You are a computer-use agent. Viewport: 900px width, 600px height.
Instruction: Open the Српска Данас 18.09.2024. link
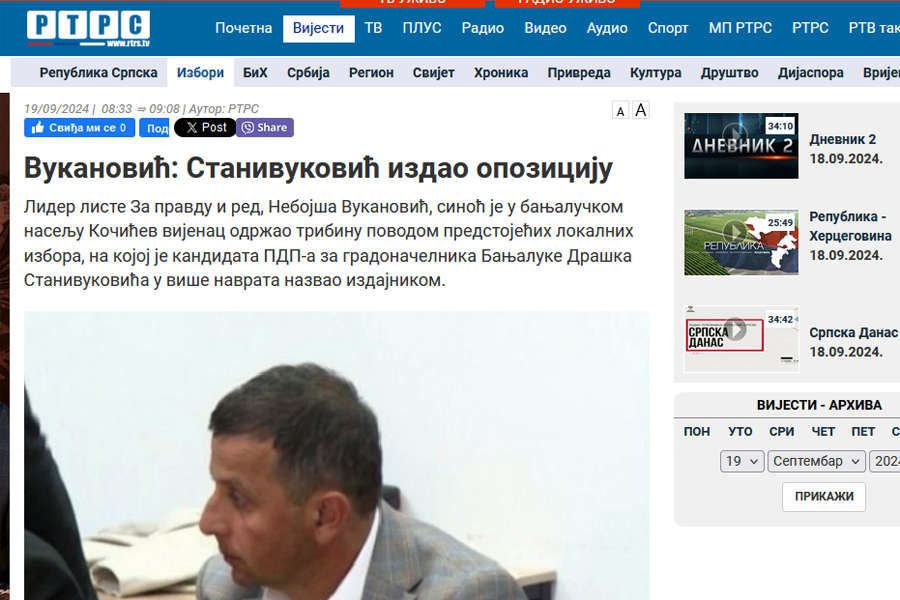tap(854, 342)
